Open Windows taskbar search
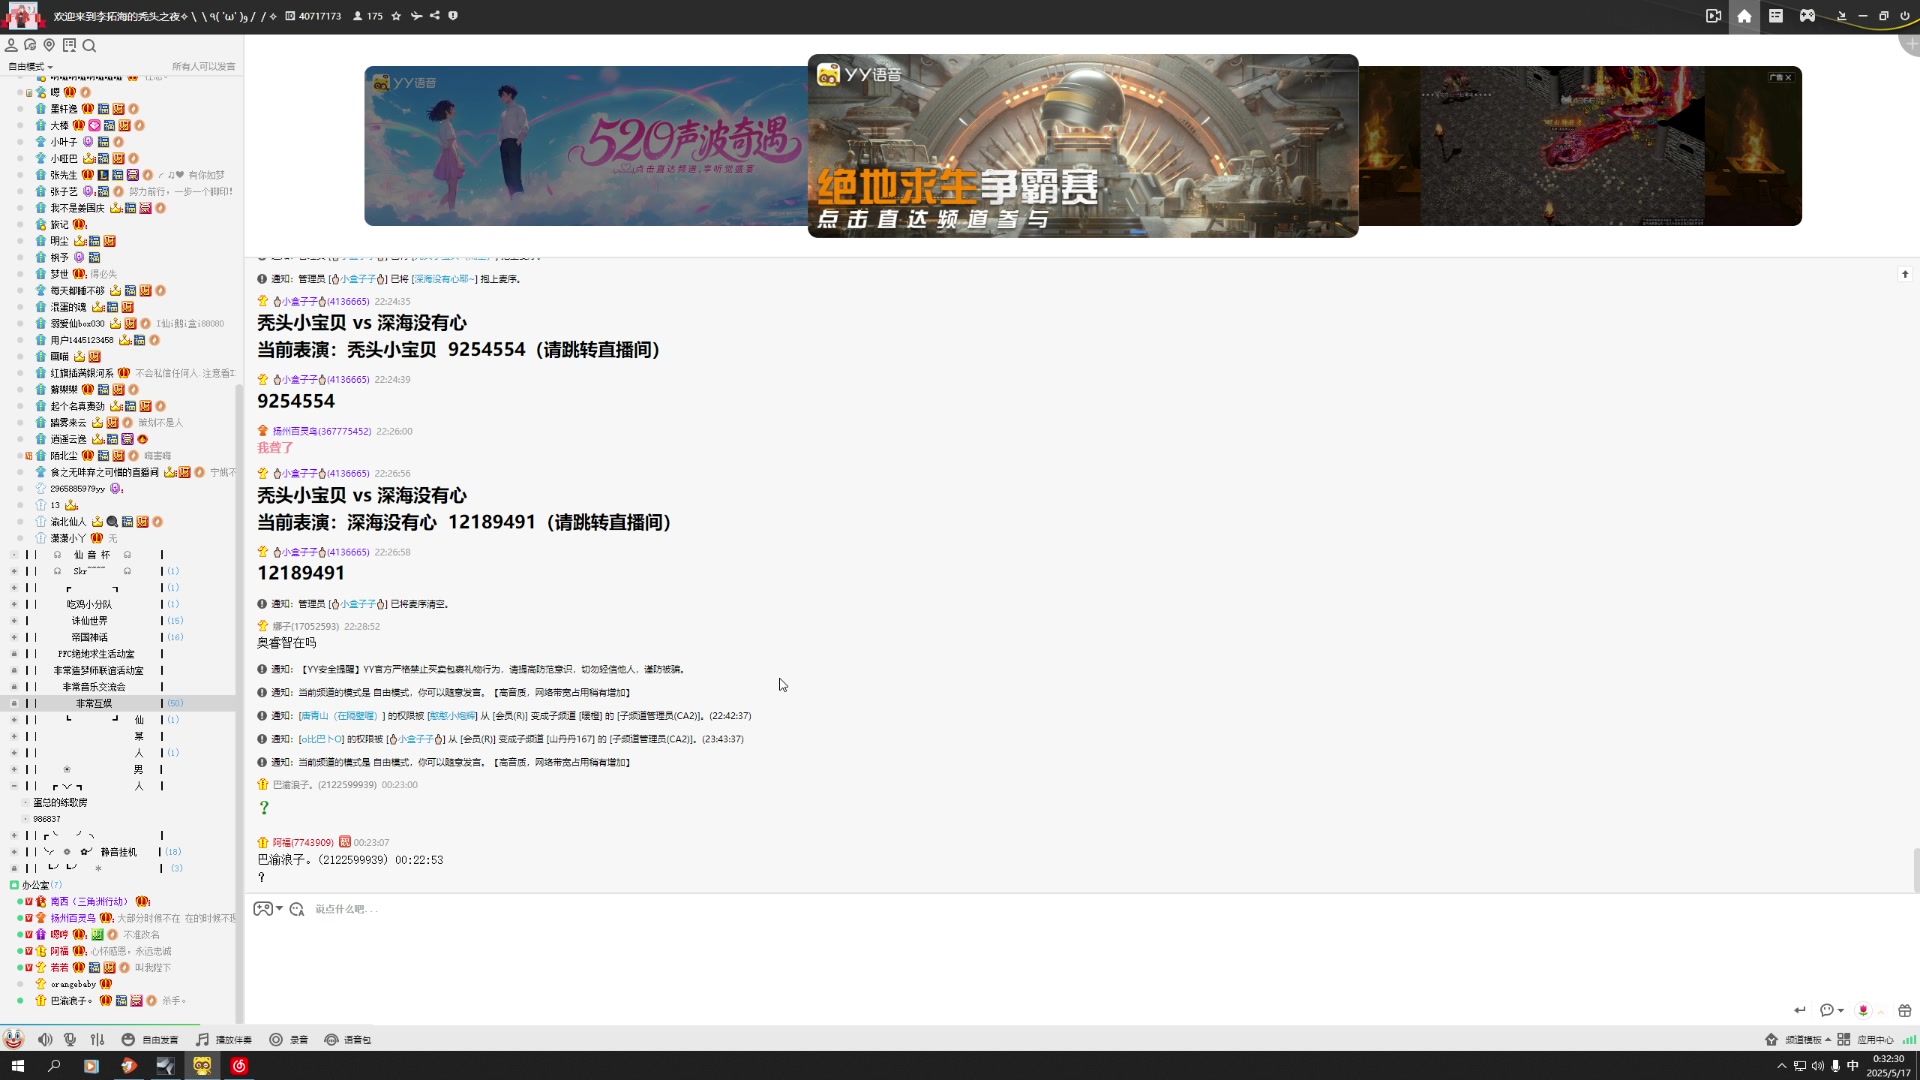This screenshot has width=1920, height=1080. pyautogui.click(x=54, y=1066)
